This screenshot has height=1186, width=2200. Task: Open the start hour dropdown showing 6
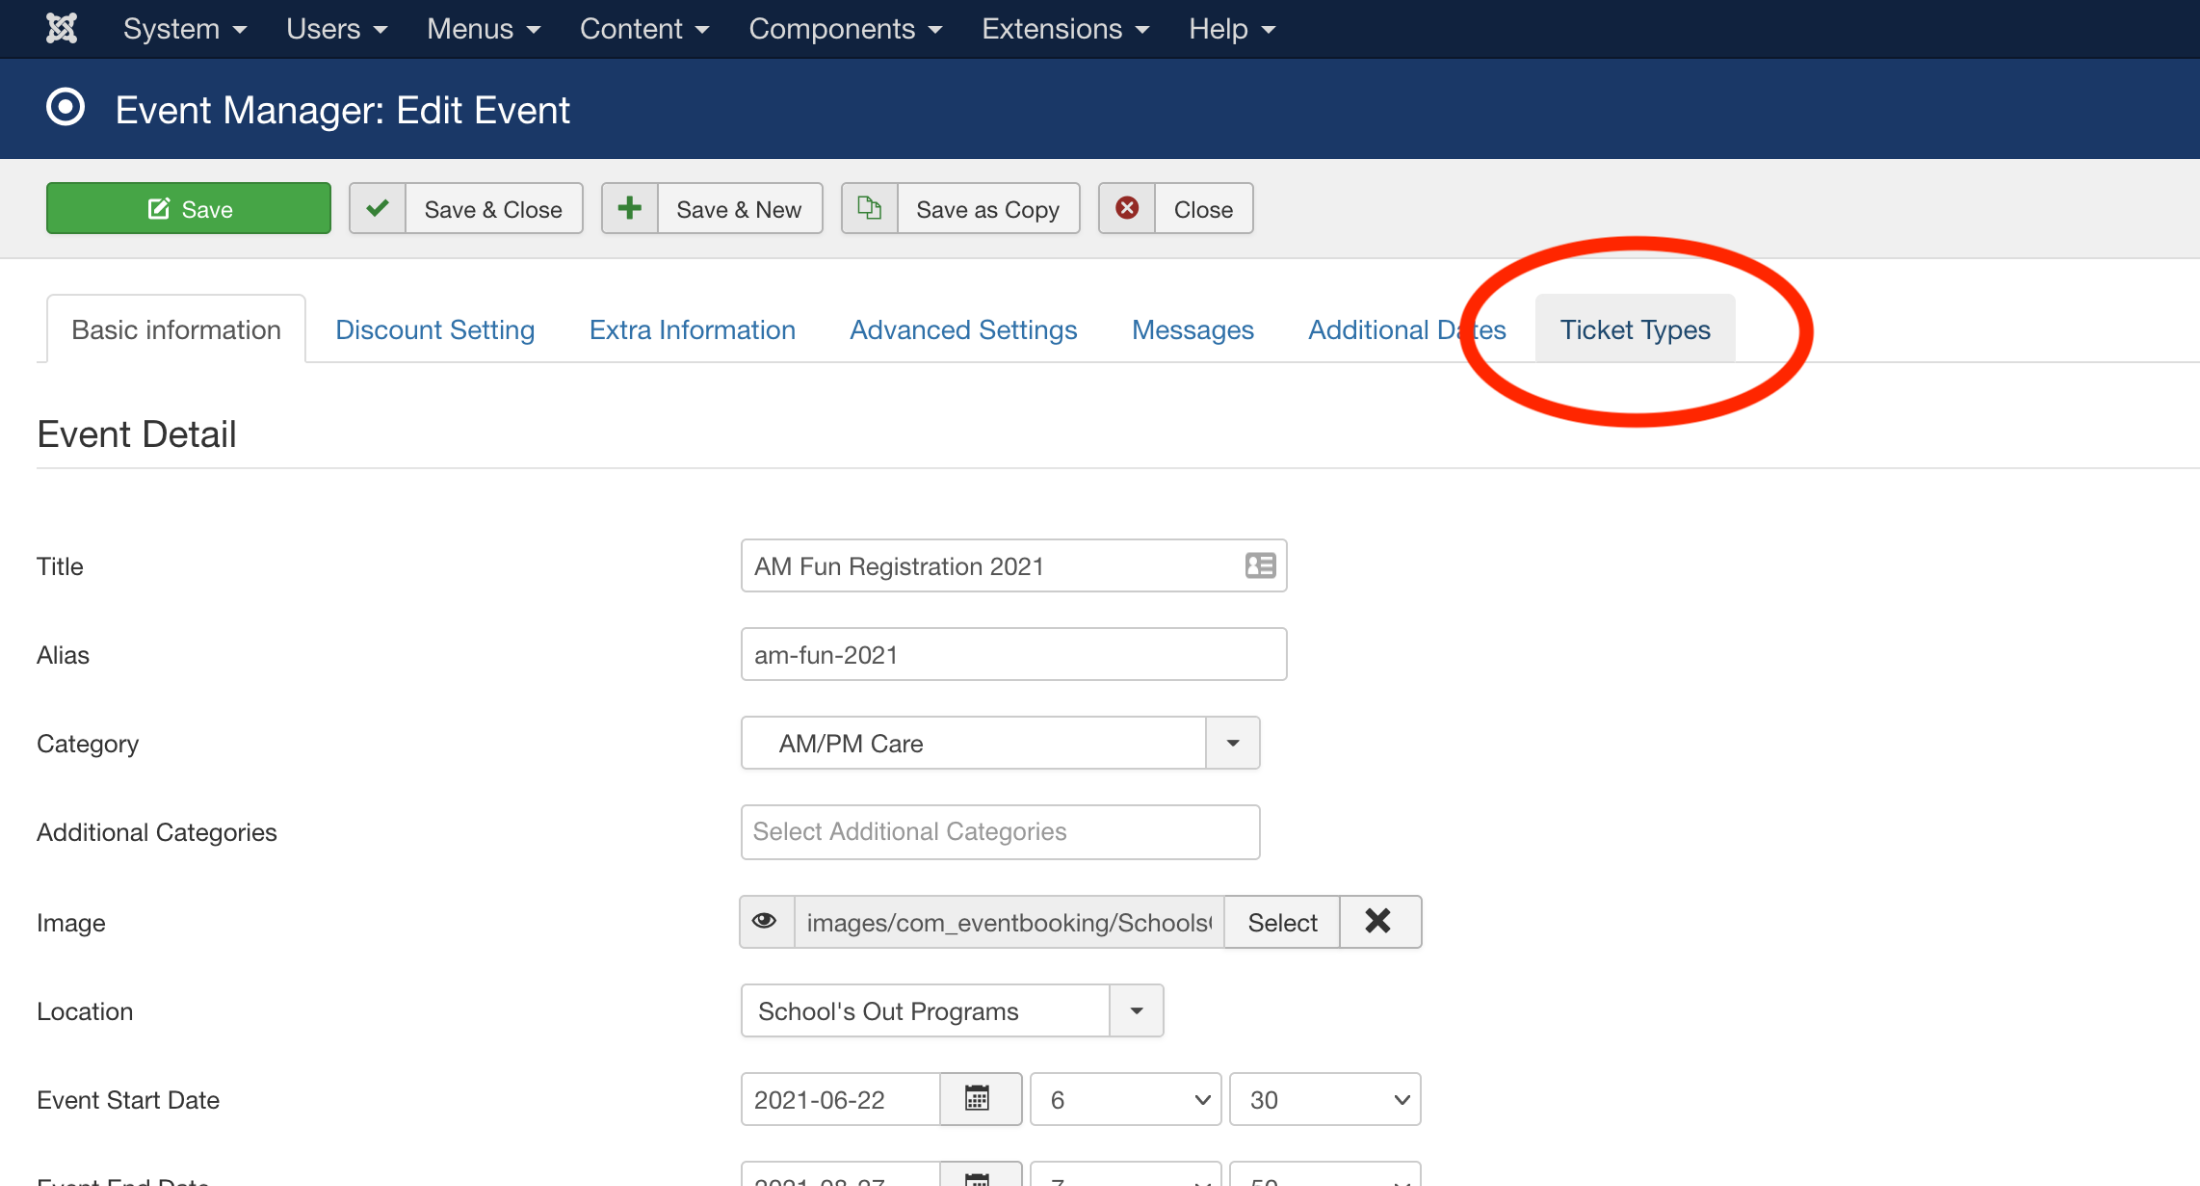pyautogui.click(x=1125, y=1099)
